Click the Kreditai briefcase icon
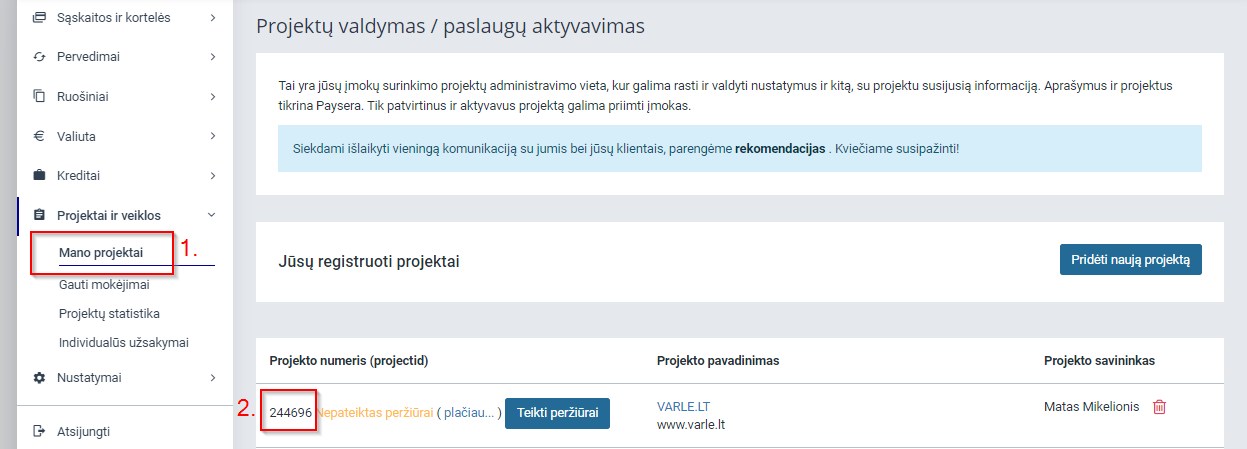This screenshot has height=449, width=1247. [40, 176]
